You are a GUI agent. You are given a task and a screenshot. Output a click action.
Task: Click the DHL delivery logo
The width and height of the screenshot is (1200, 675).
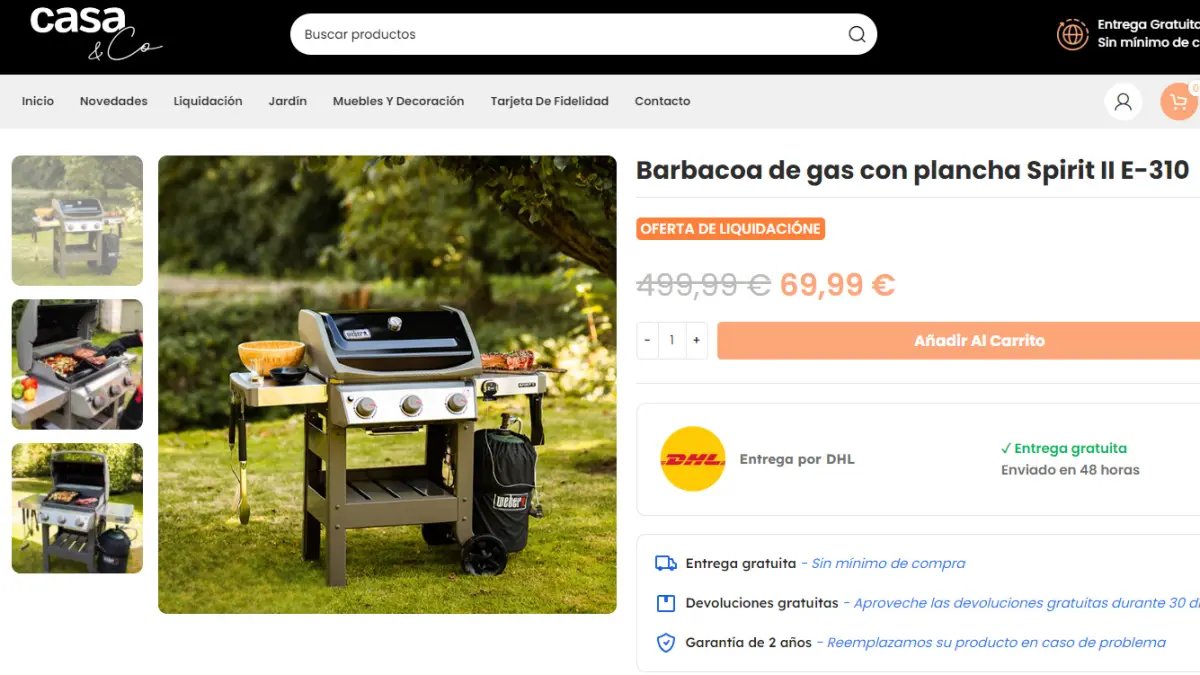click(x=693, y=459)
